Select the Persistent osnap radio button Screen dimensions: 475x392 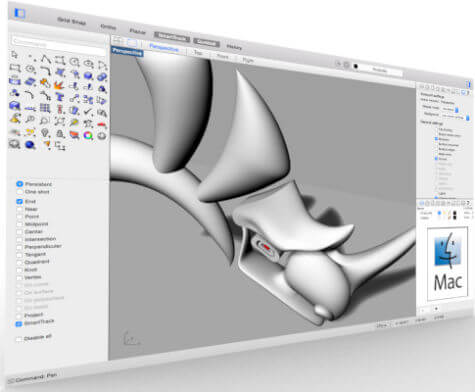pos(19,184)
